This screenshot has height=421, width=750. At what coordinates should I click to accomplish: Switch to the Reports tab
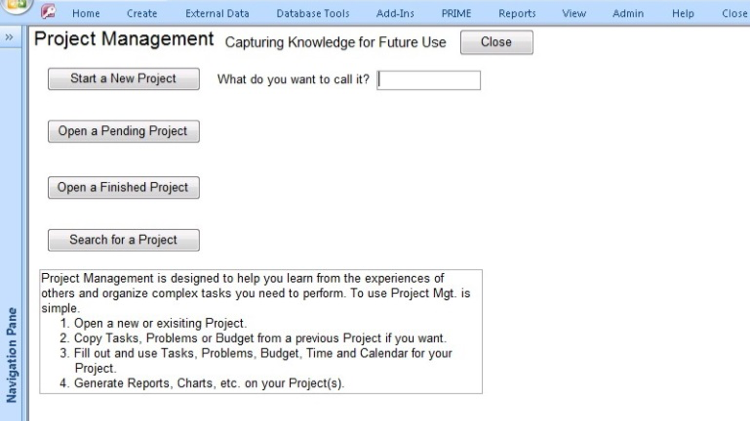point(517,13)
